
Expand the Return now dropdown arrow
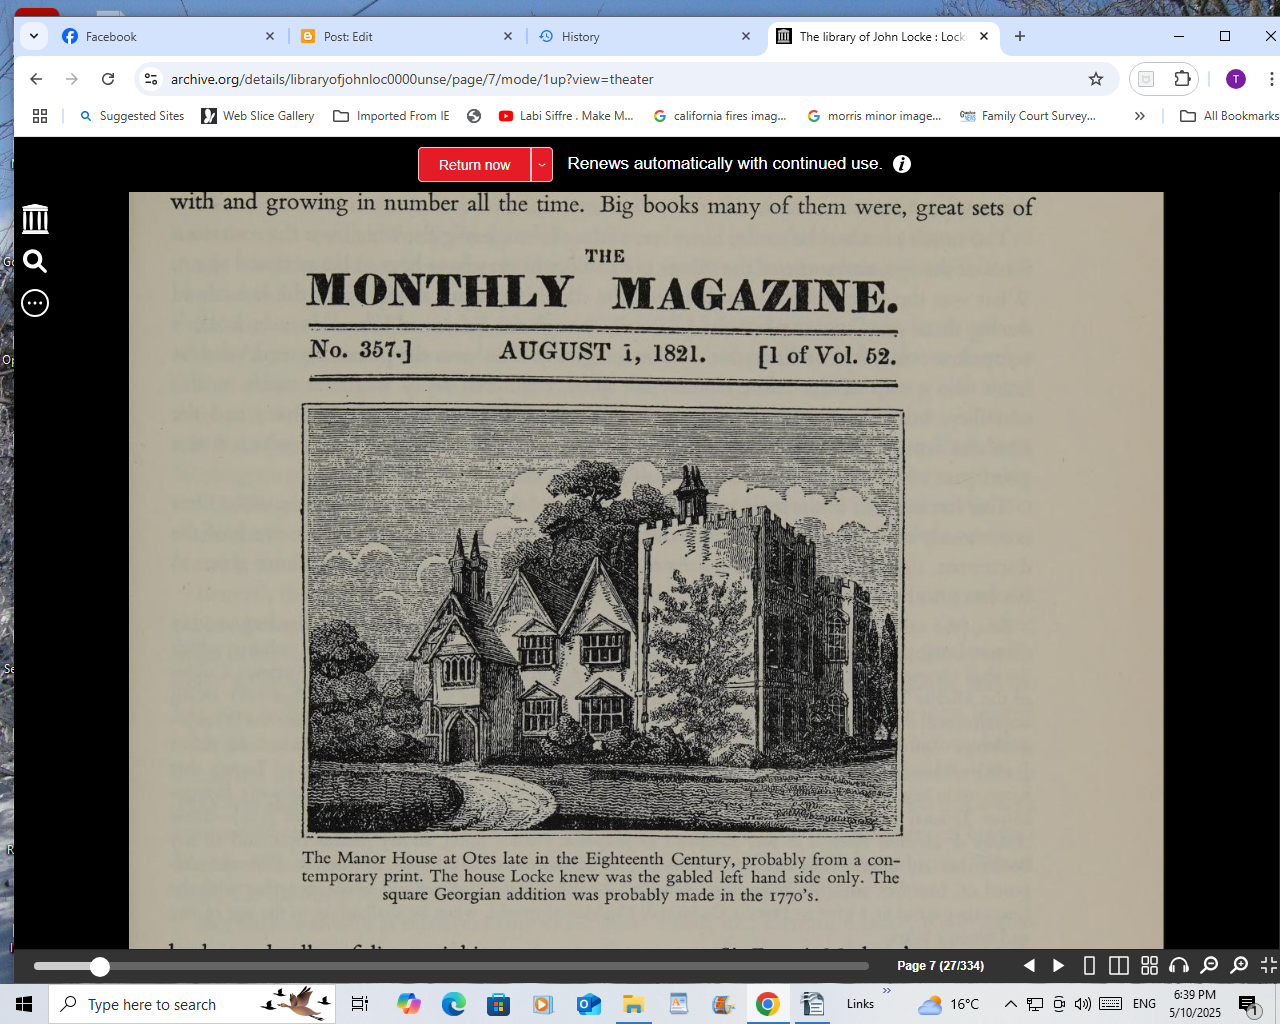(542, 165)
